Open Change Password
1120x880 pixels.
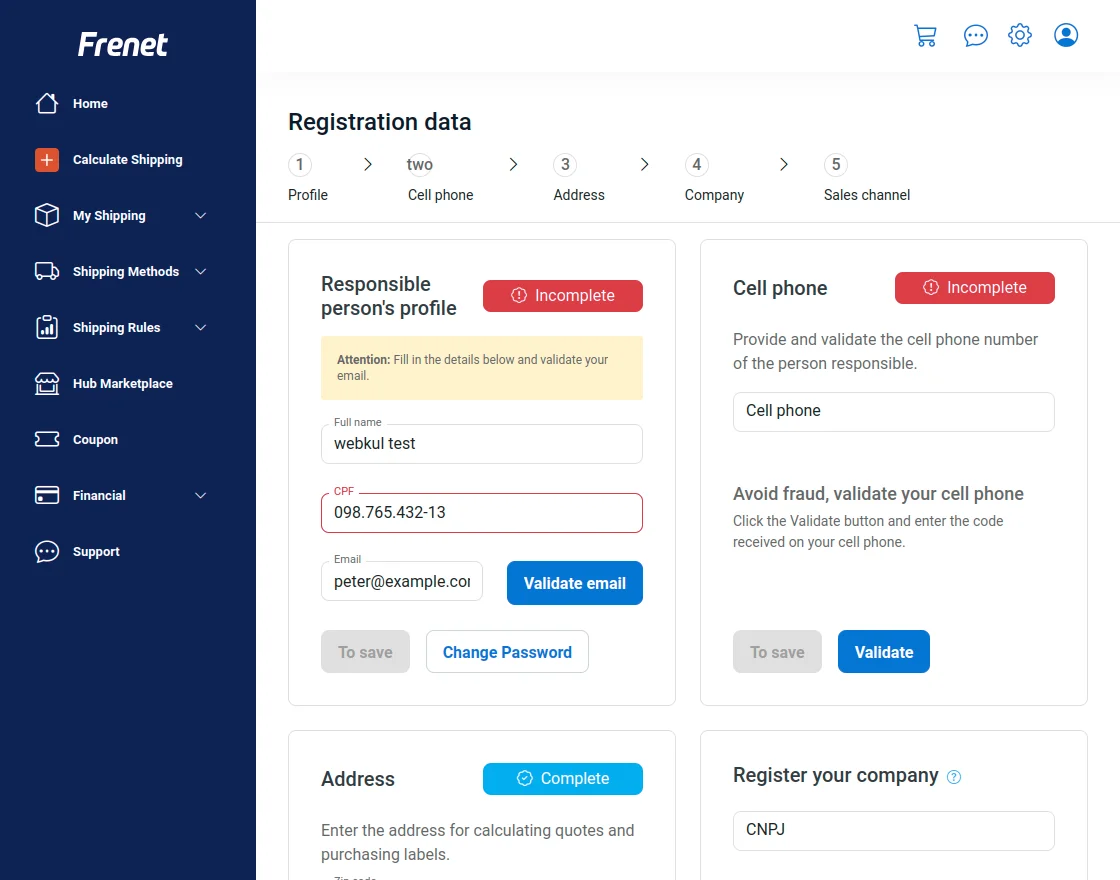click(507, 651)
